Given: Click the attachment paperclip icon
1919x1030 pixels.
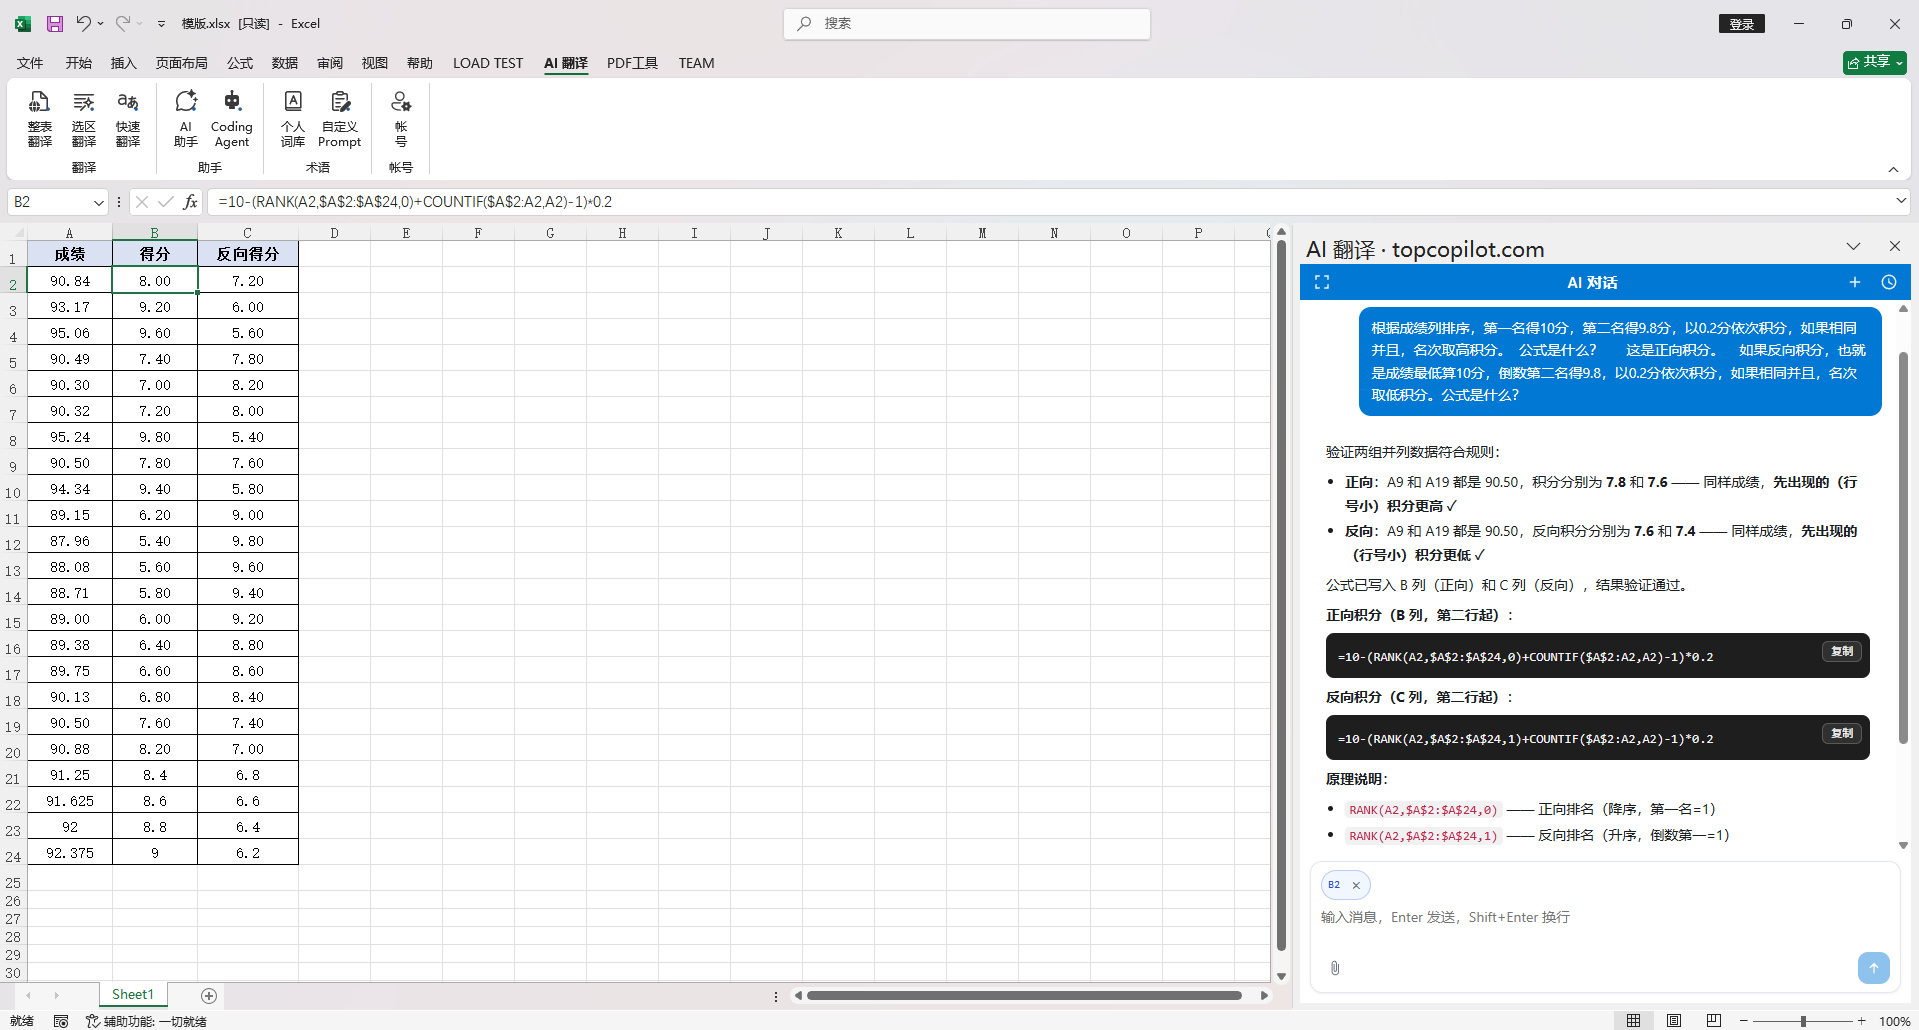Looking at the screenshot, I should coord(1335,968).
